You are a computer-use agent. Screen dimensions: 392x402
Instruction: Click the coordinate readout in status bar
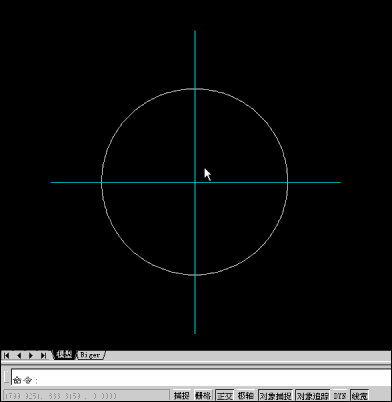click(86, 396)
